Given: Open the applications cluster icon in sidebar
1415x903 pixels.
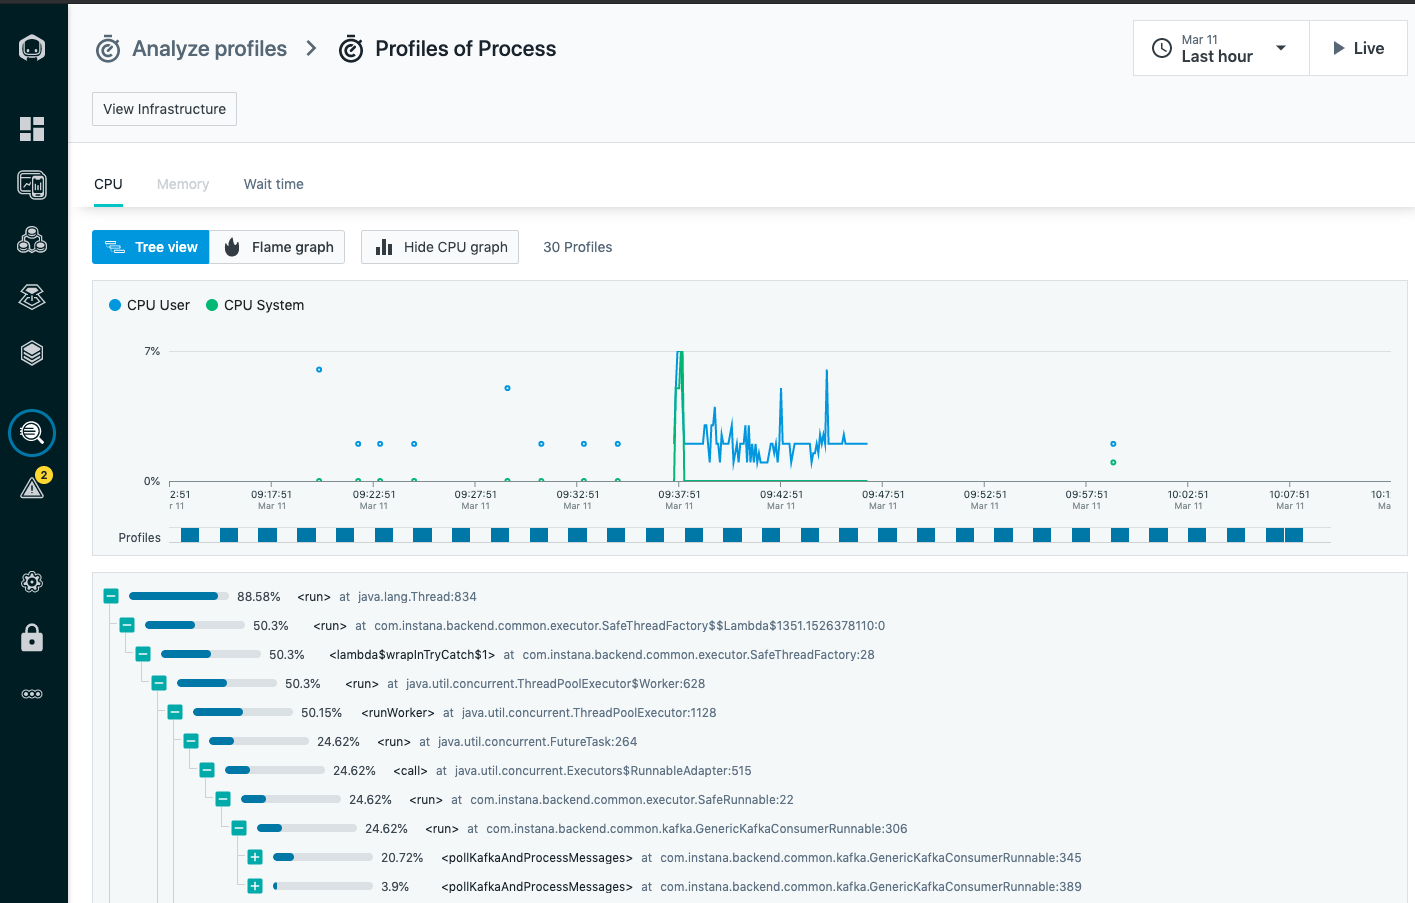Looking at the screenshot, I should coord(32,240).
